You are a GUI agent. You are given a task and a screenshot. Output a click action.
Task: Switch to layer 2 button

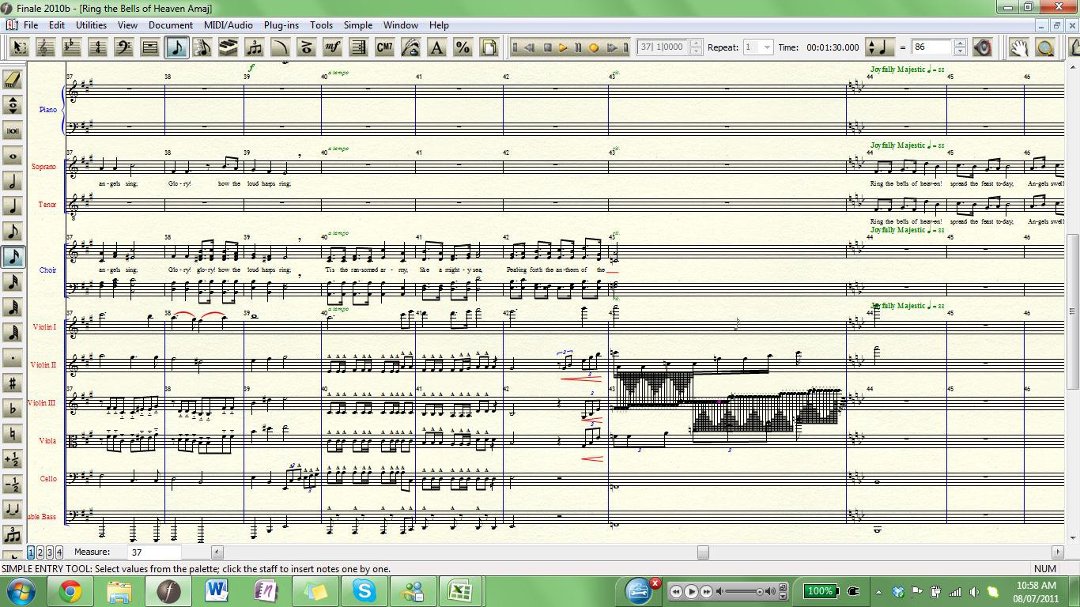[x=40, y=552]
